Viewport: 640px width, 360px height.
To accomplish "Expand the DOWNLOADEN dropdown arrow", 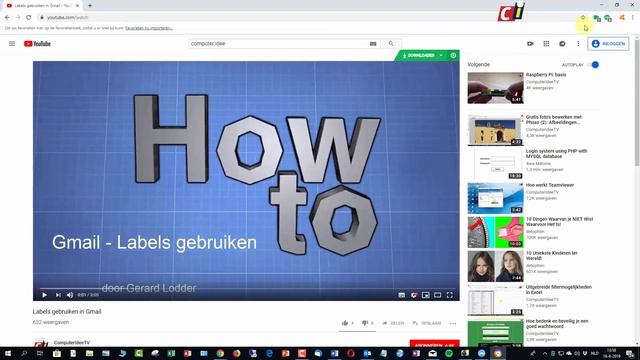I will pyautogui.click(x=441, y=56).
